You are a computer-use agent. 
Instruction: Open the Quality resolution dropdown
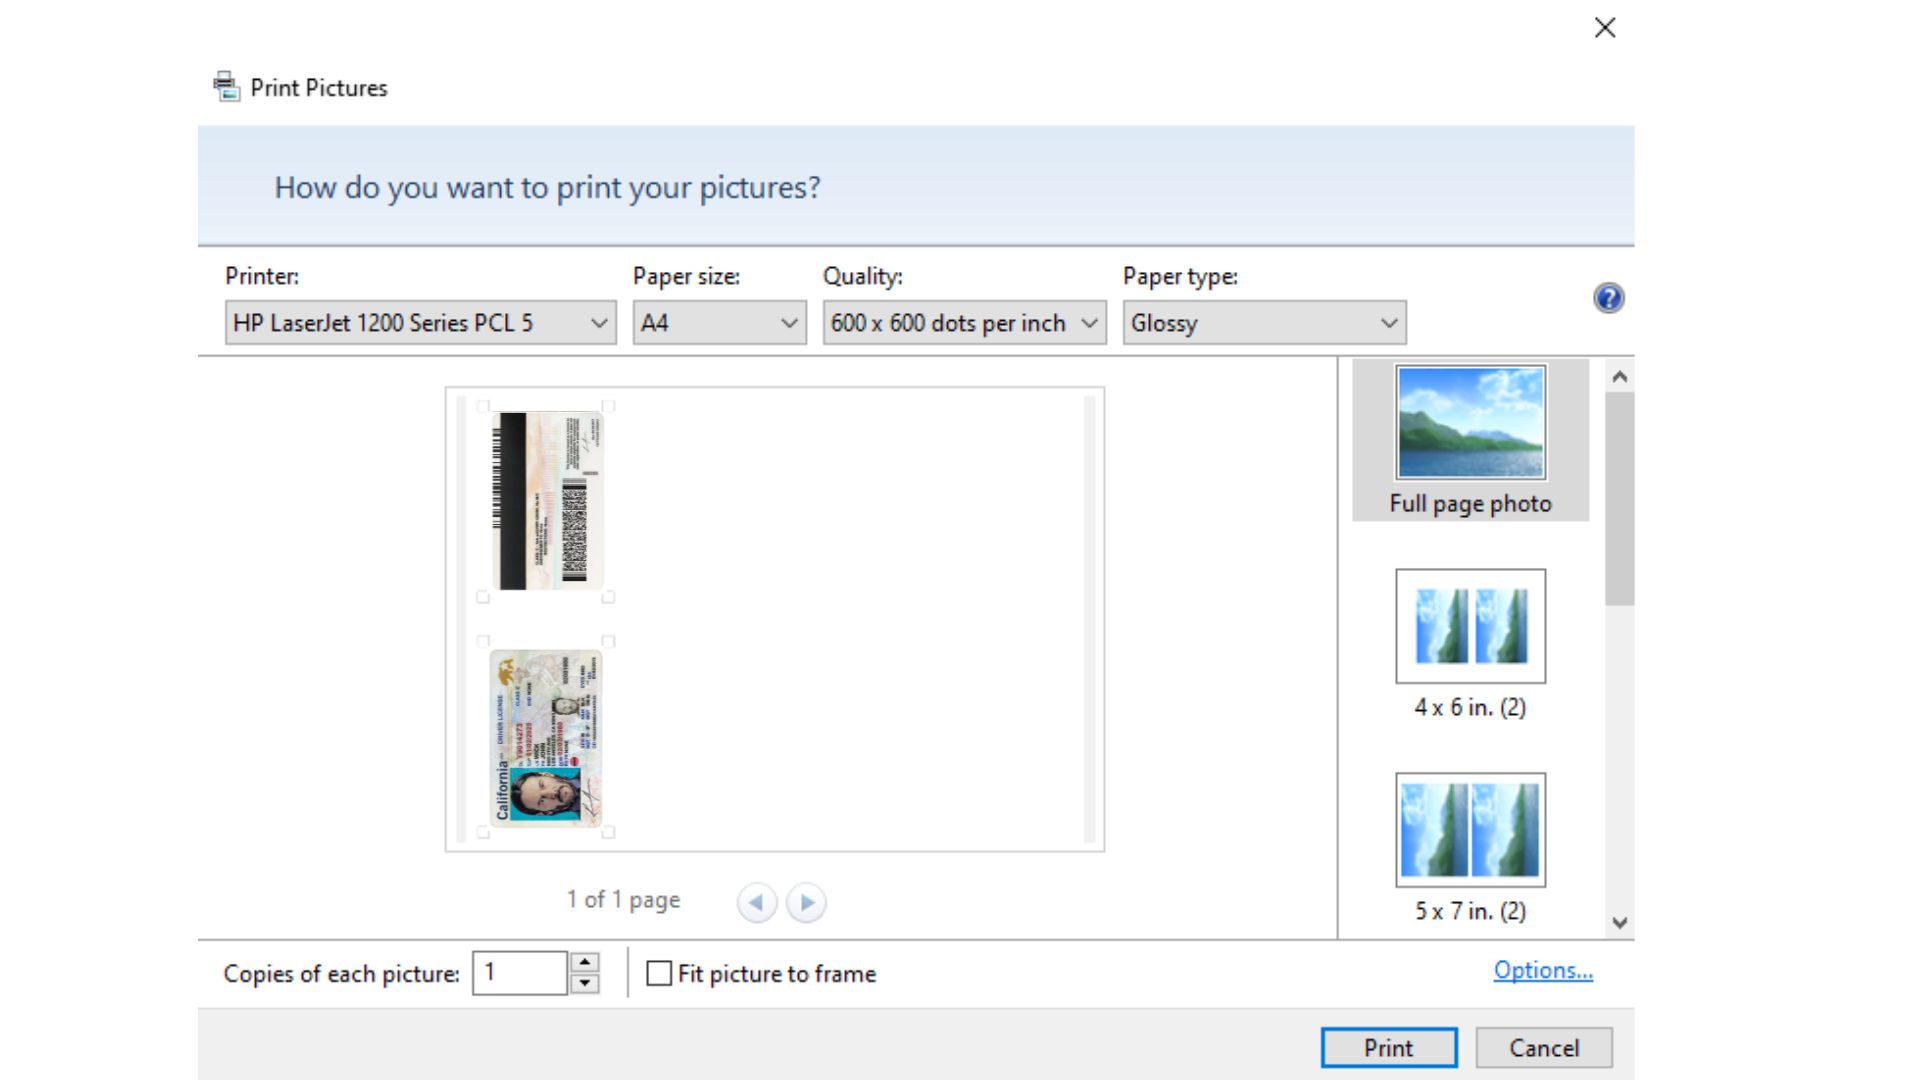(964, 323)
